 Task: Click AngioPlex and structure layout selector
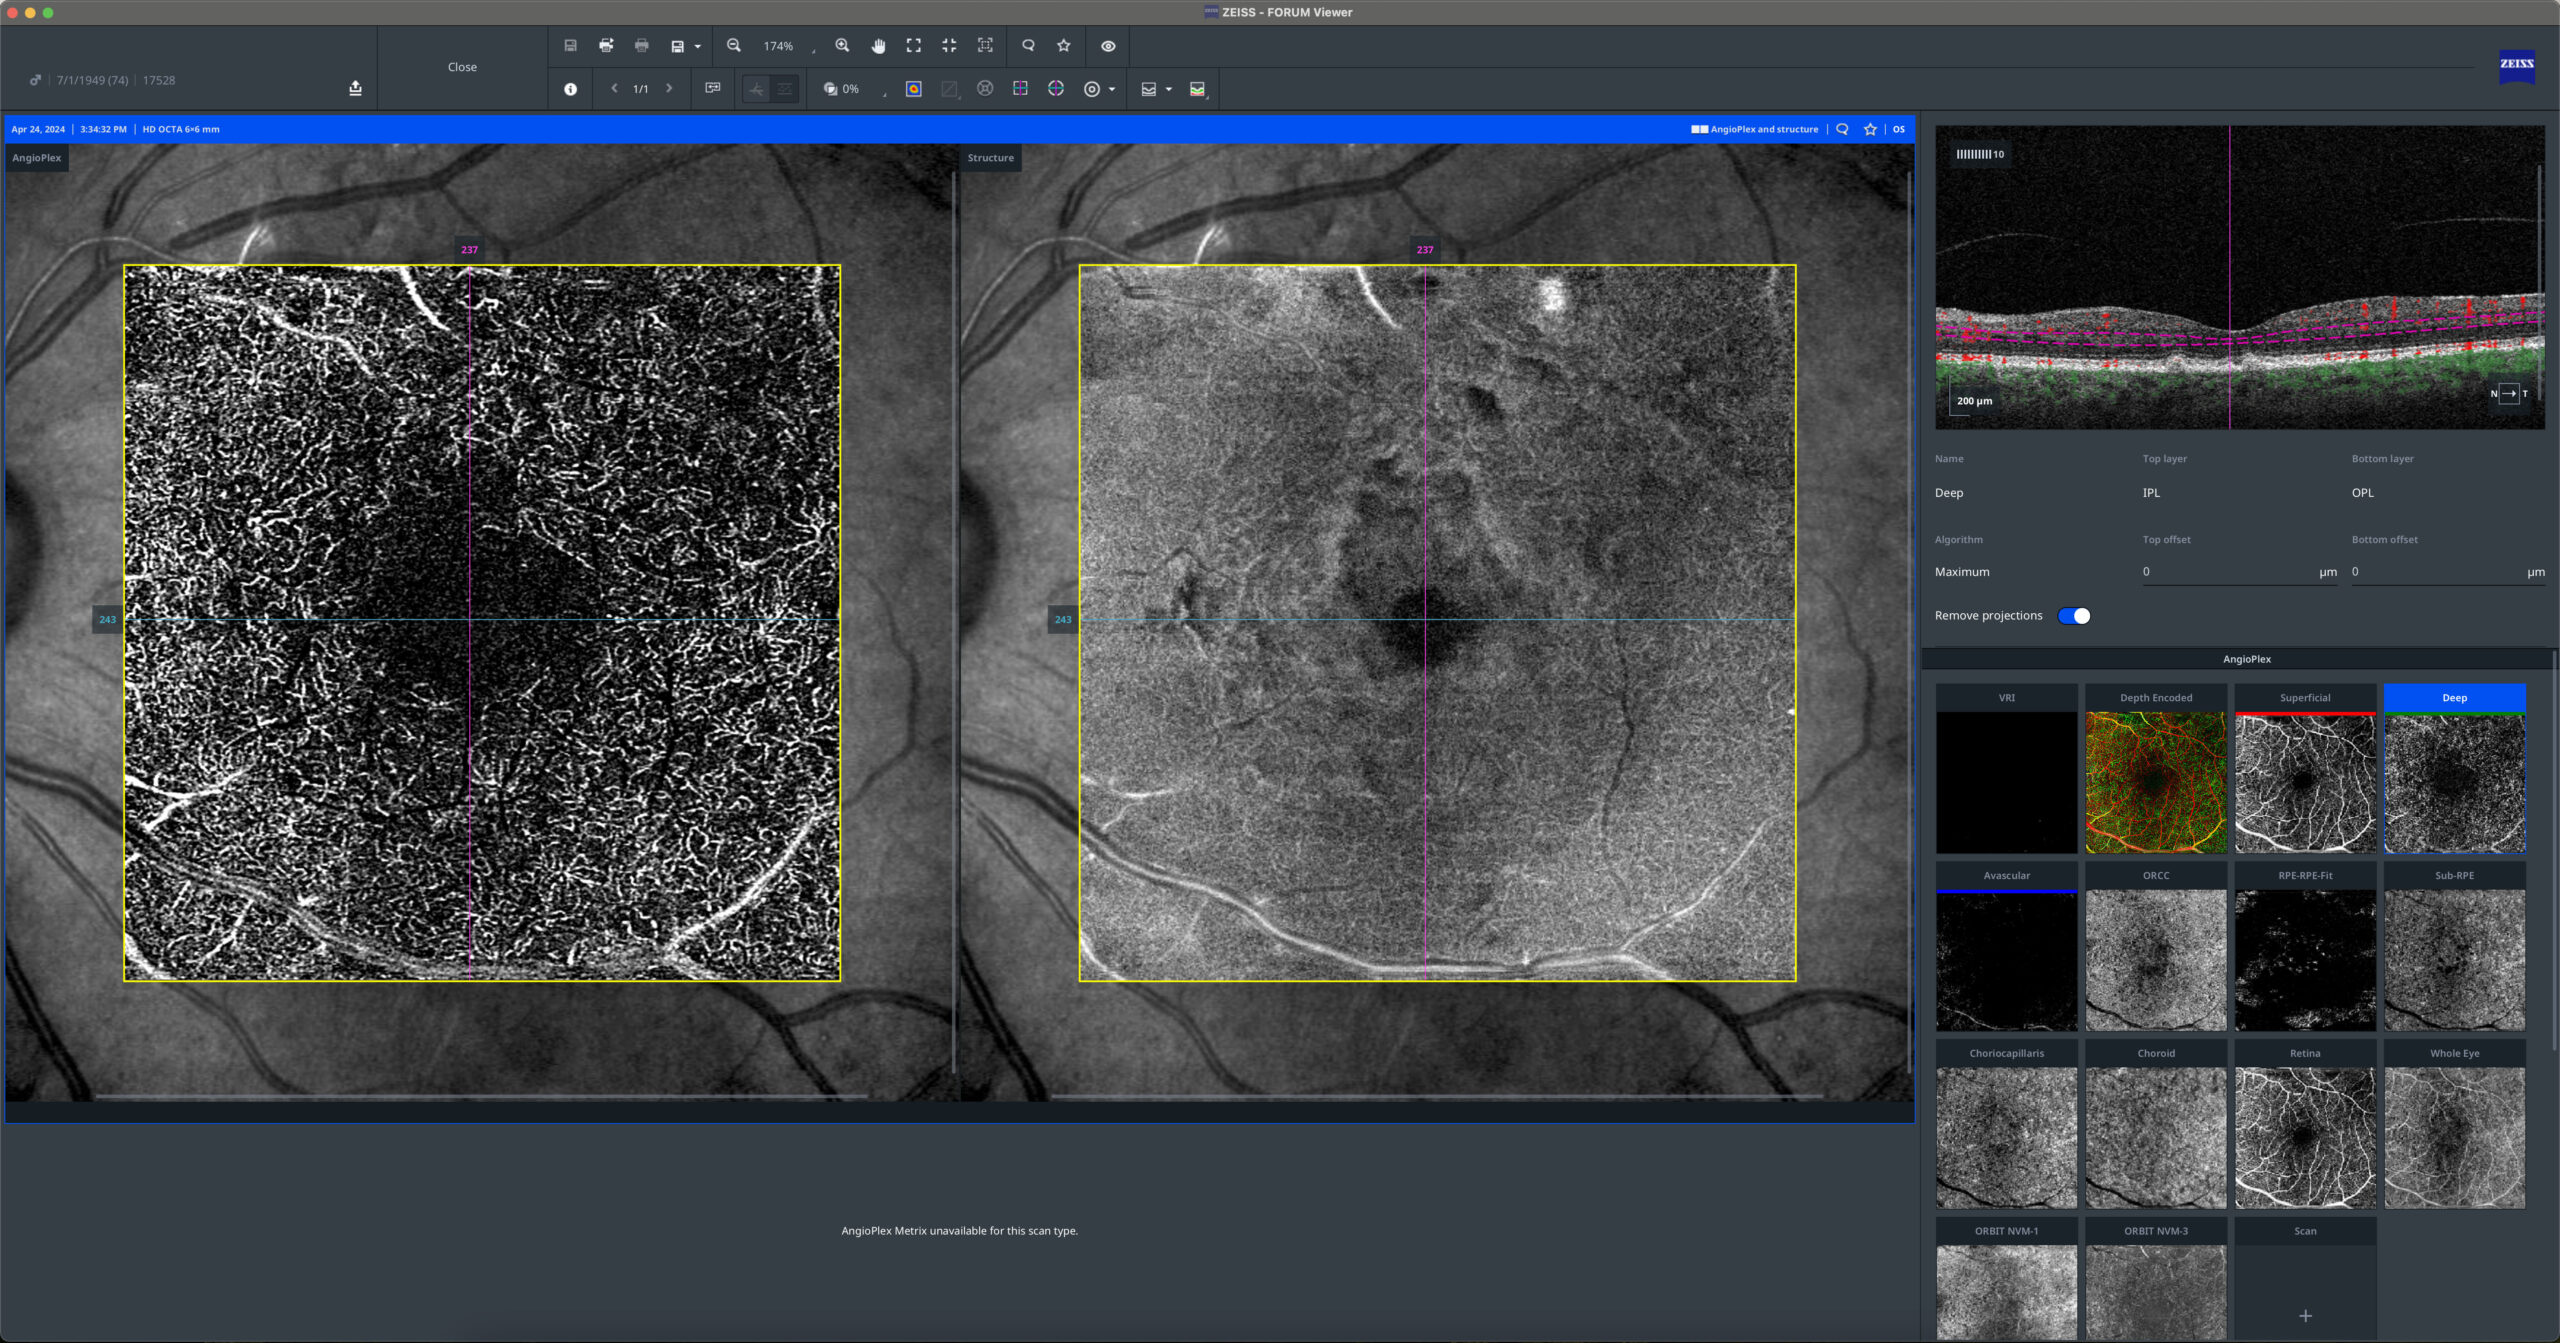click(1755, 129)
